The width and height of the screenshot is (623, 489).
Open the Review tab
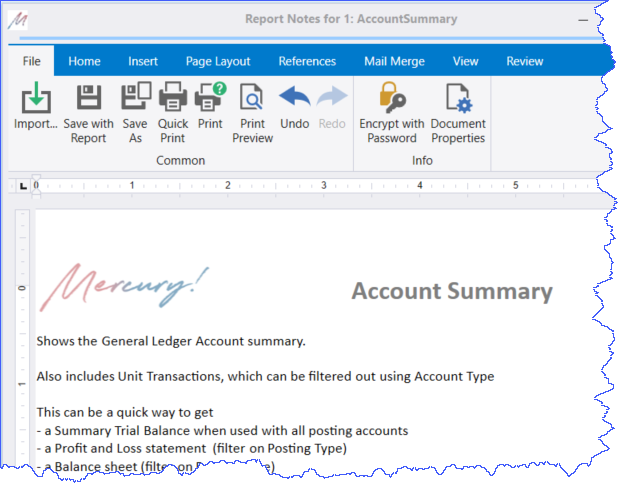pyautogui.click(x=524, y=61)
